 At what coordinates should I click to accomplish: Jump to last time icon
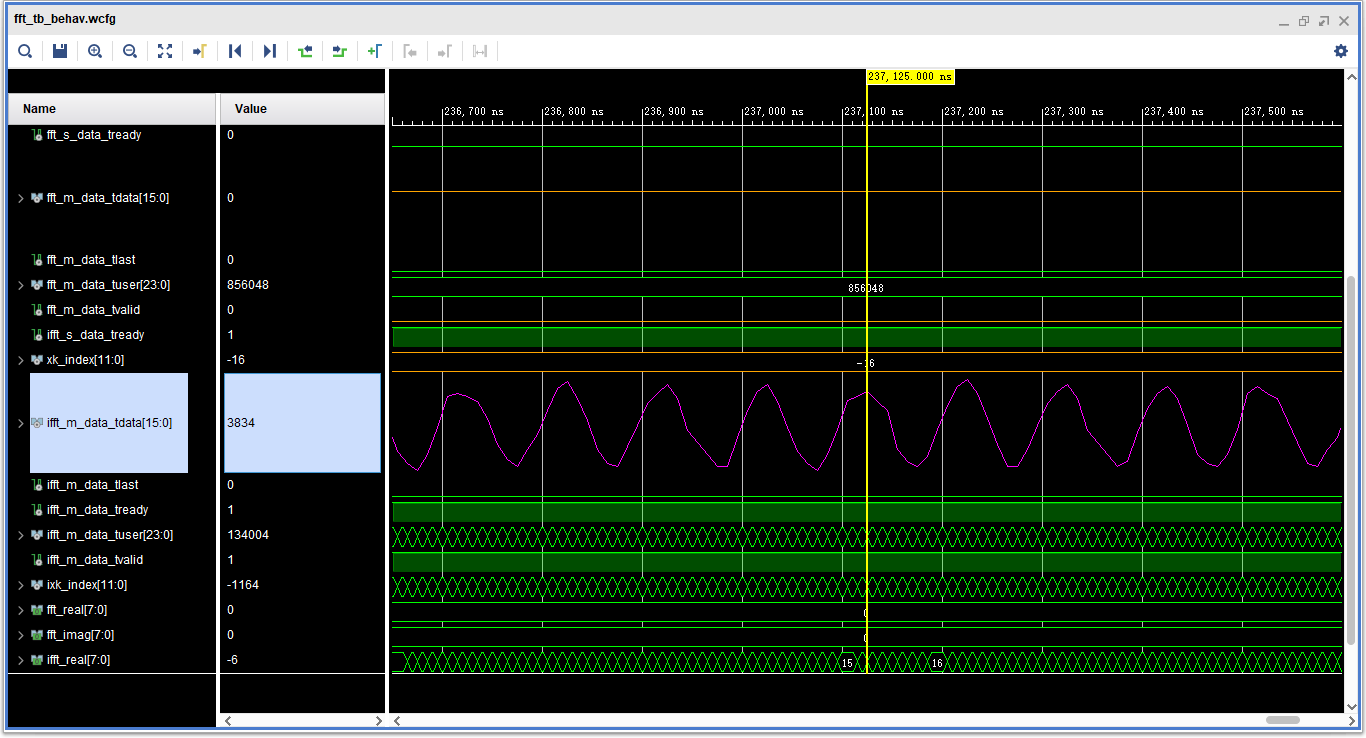coord(270,51)
